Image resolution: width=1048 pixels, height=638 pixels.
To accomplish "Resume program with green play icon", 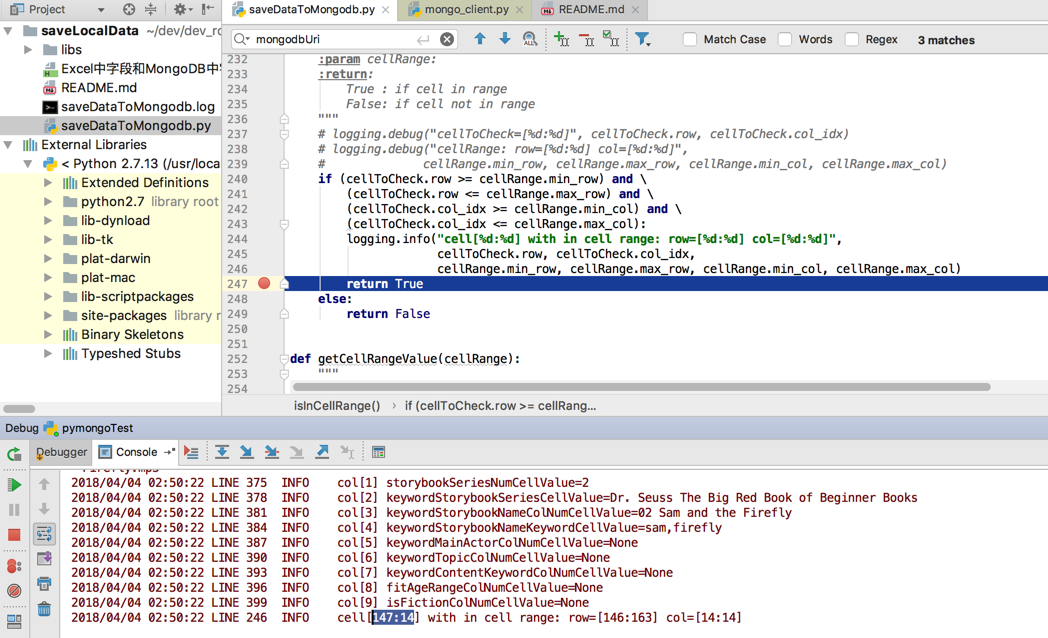I will [x=14, y=484].
